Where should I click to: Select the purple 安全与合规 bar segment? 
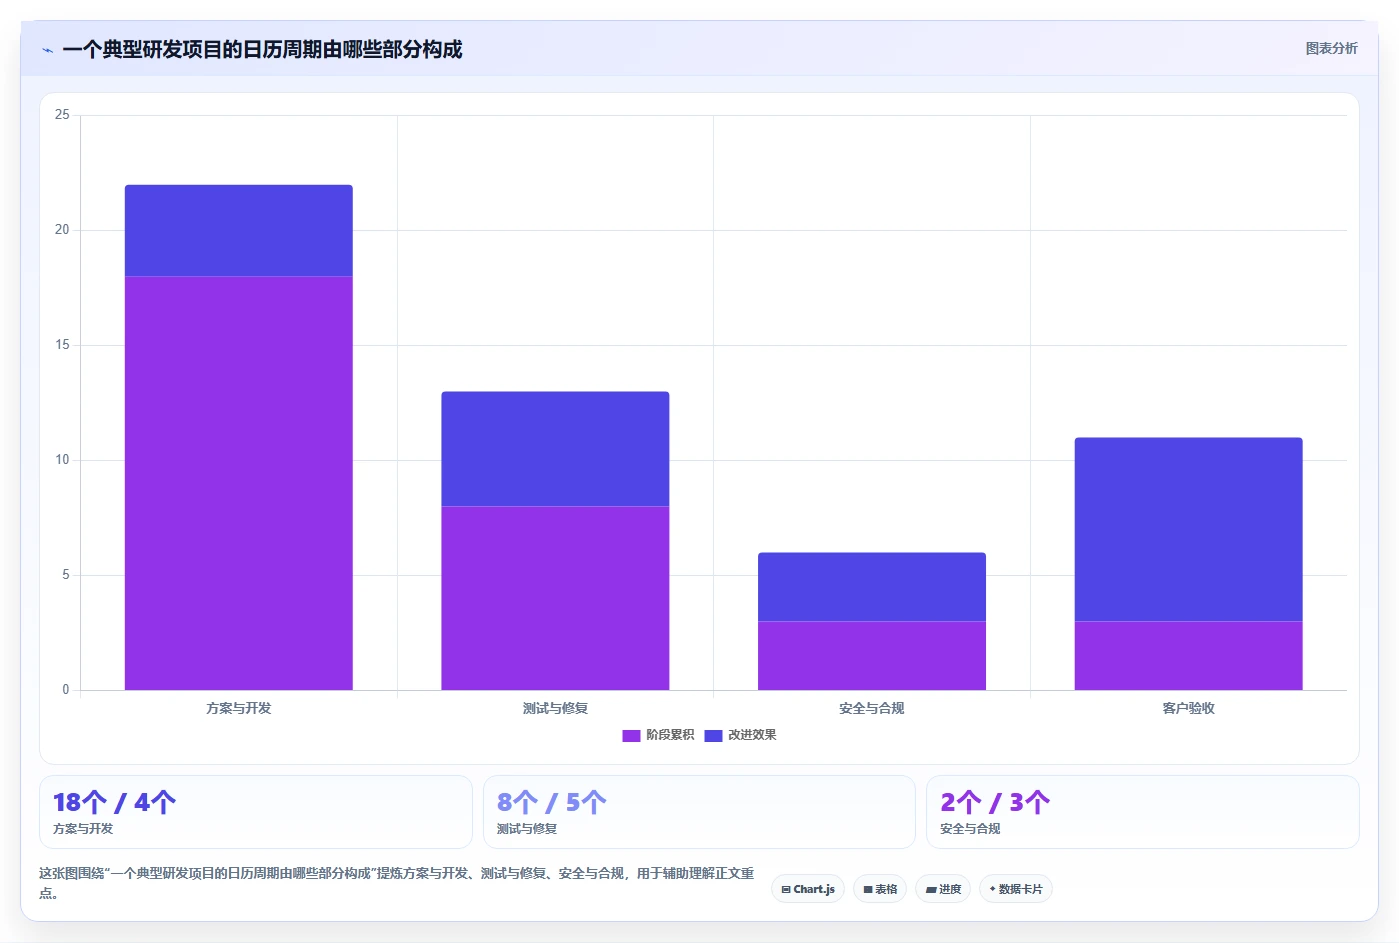click(872, 656)
